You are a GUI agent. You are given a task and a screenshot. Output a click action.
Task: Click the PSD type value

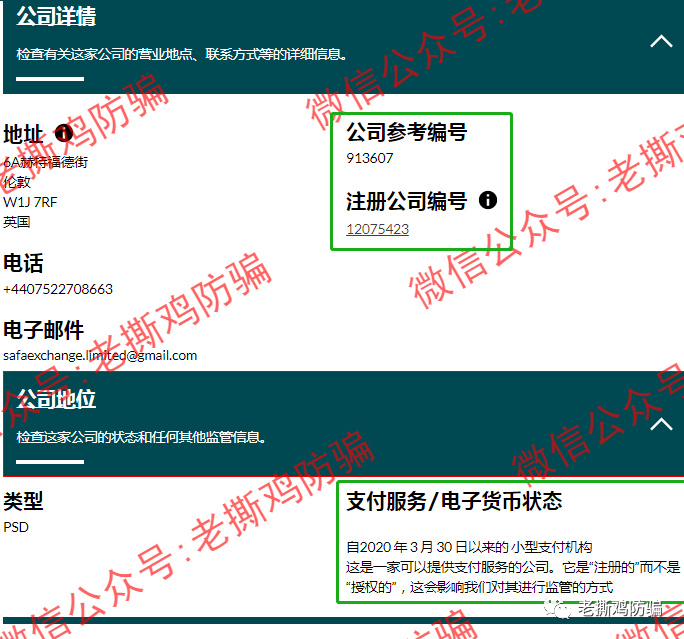pyautogui.click(x=16, y=527)
